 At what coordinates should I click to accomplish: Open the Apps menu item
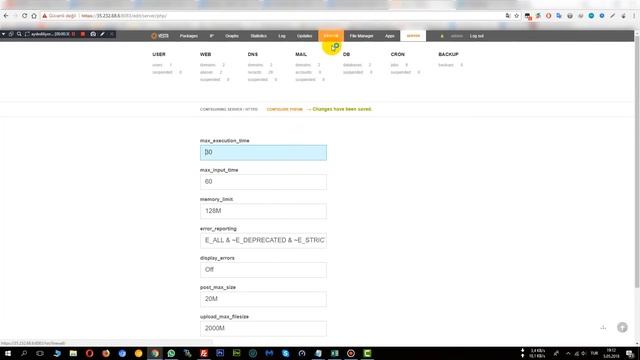390,36
